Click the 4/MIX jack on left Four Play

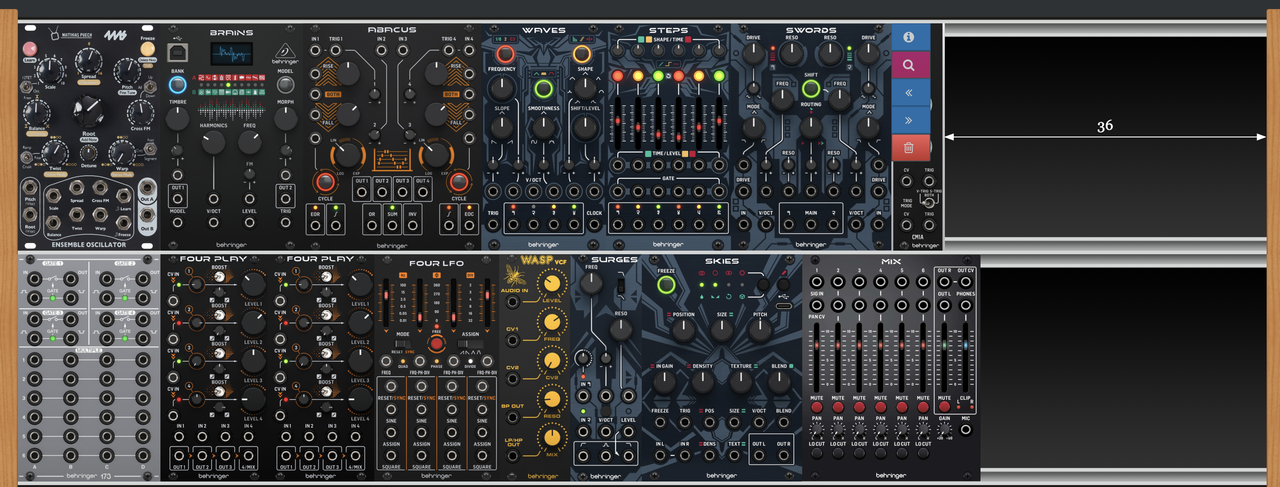point(247,456)
